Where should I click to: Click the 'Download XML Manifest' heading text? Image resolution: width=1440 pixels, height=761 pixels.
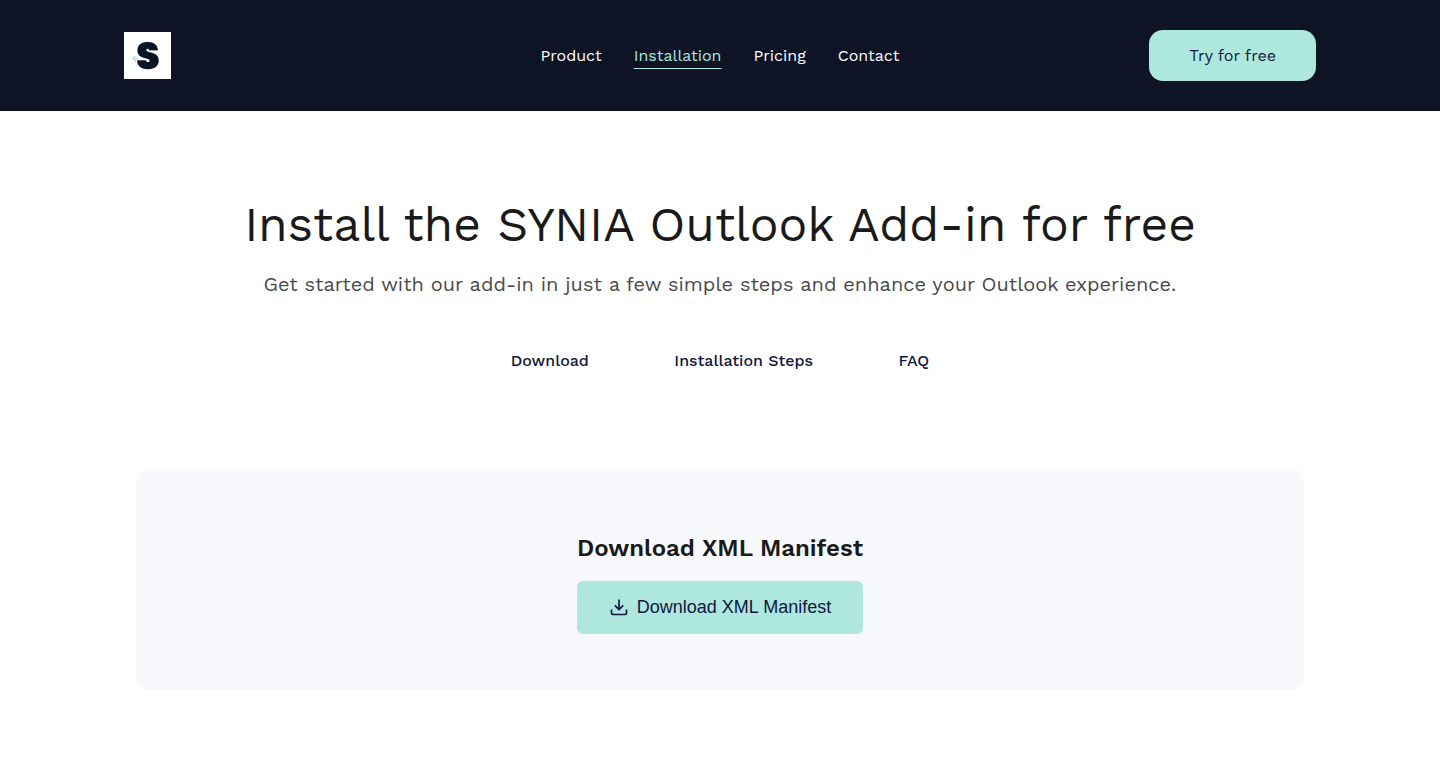tap(720, 548)
